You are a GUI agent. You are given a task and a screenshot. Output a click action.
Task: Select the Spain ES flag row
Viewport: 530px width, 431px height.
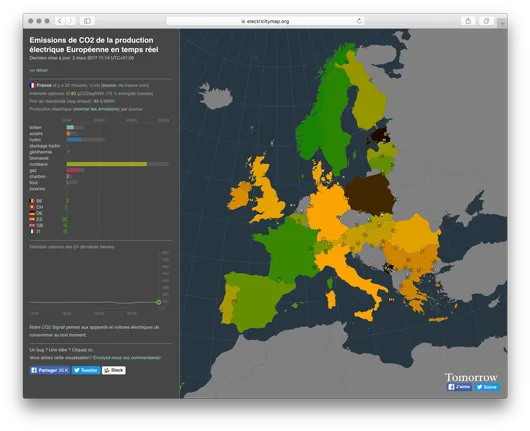[x=36, y=219]
